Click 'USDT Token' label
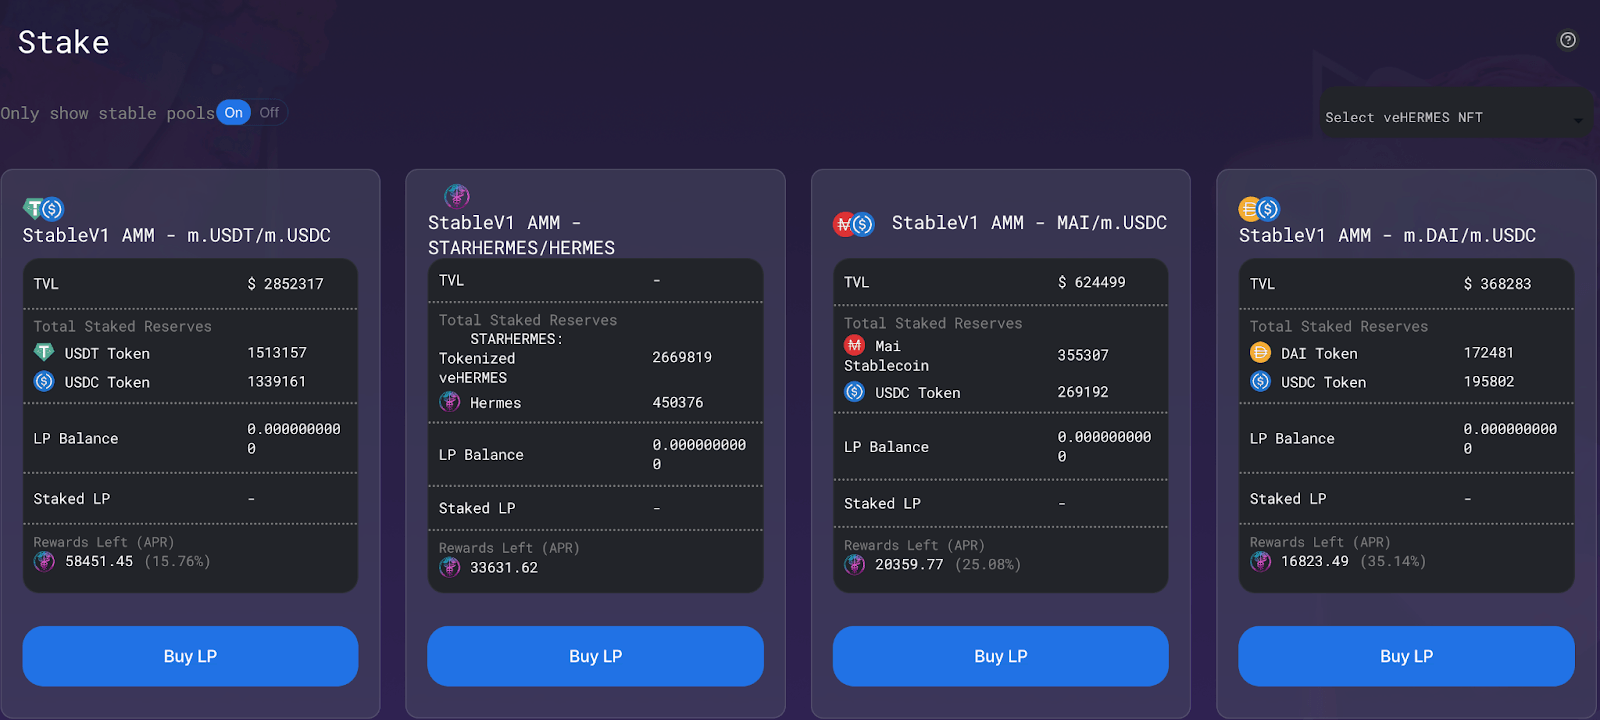 click(x=107, y=353)
